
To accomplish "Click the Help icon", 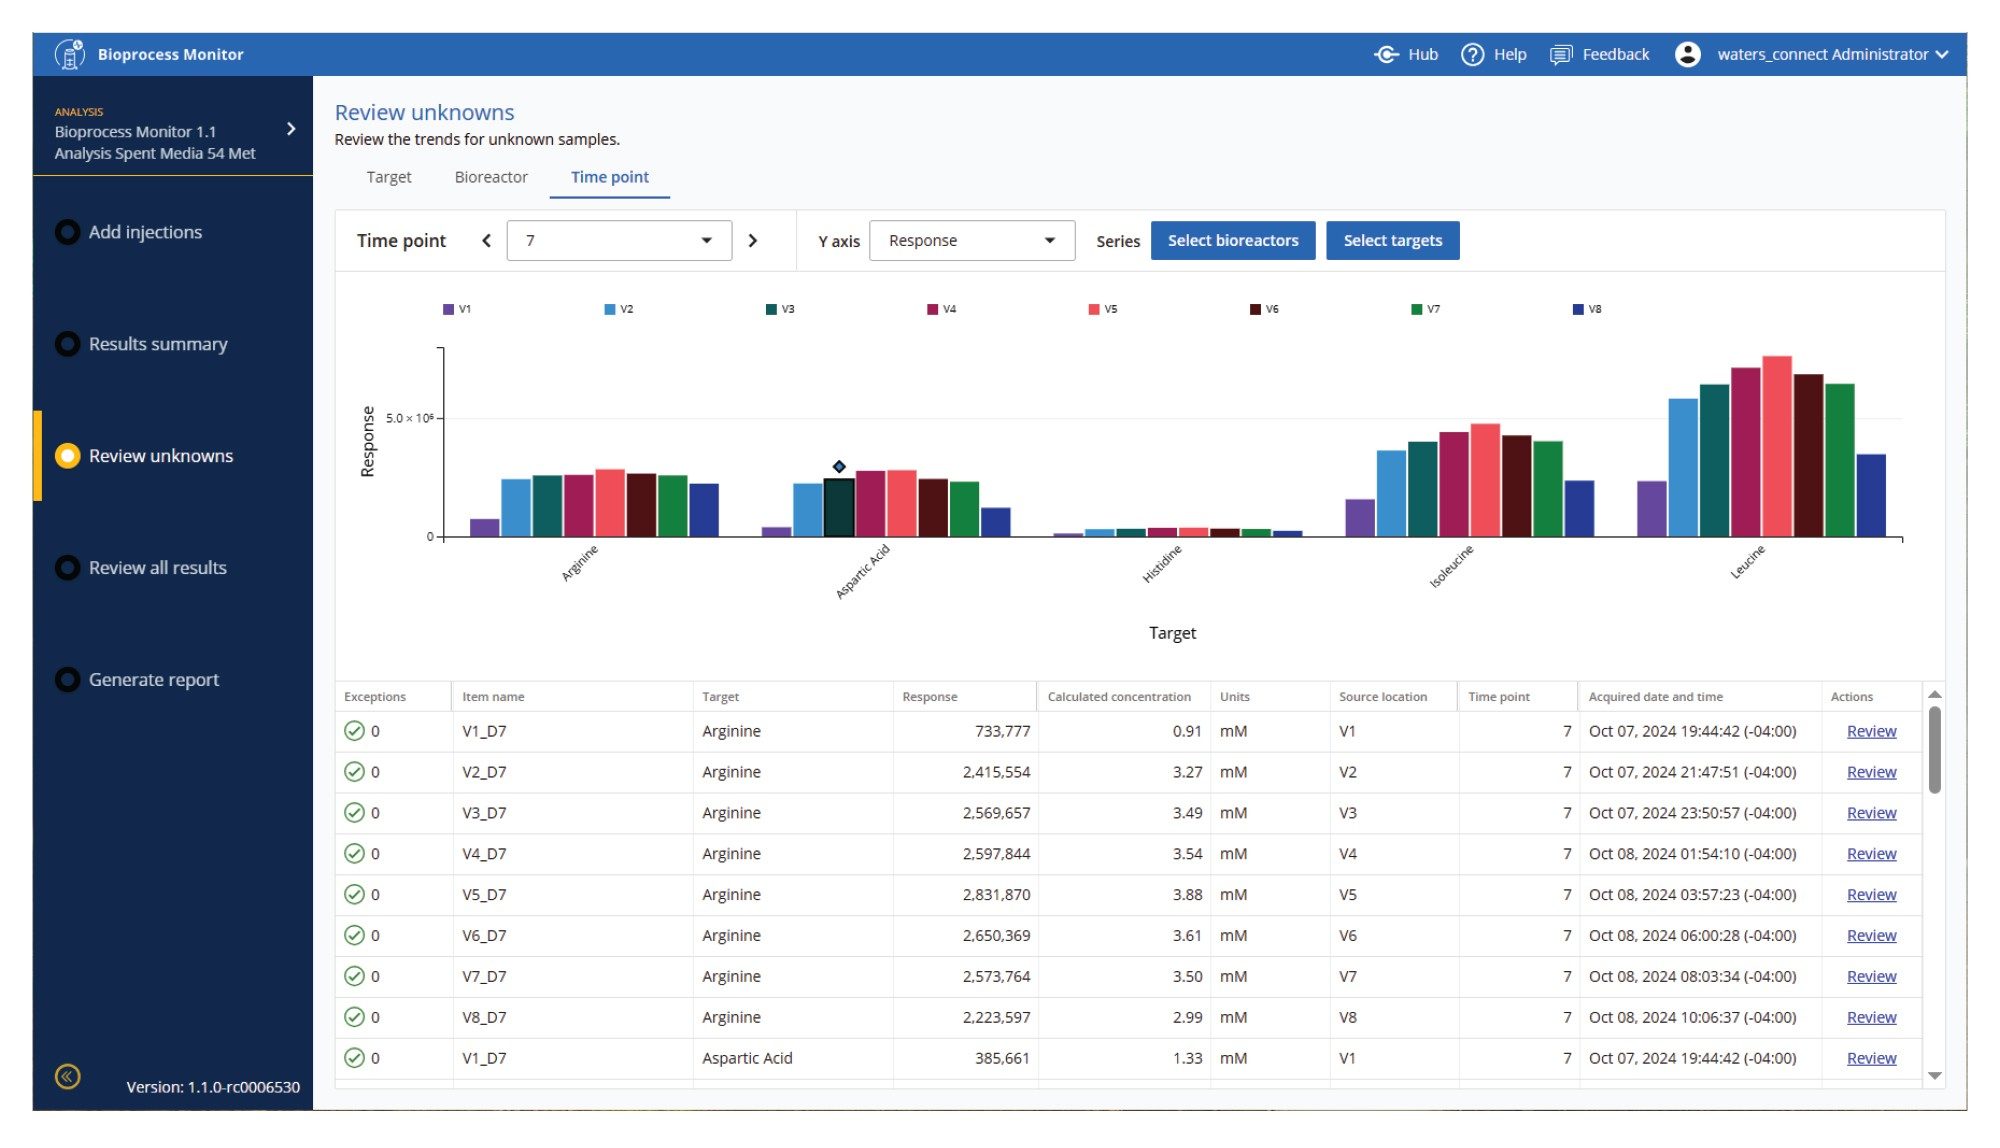I will (x=1472, y=54).
